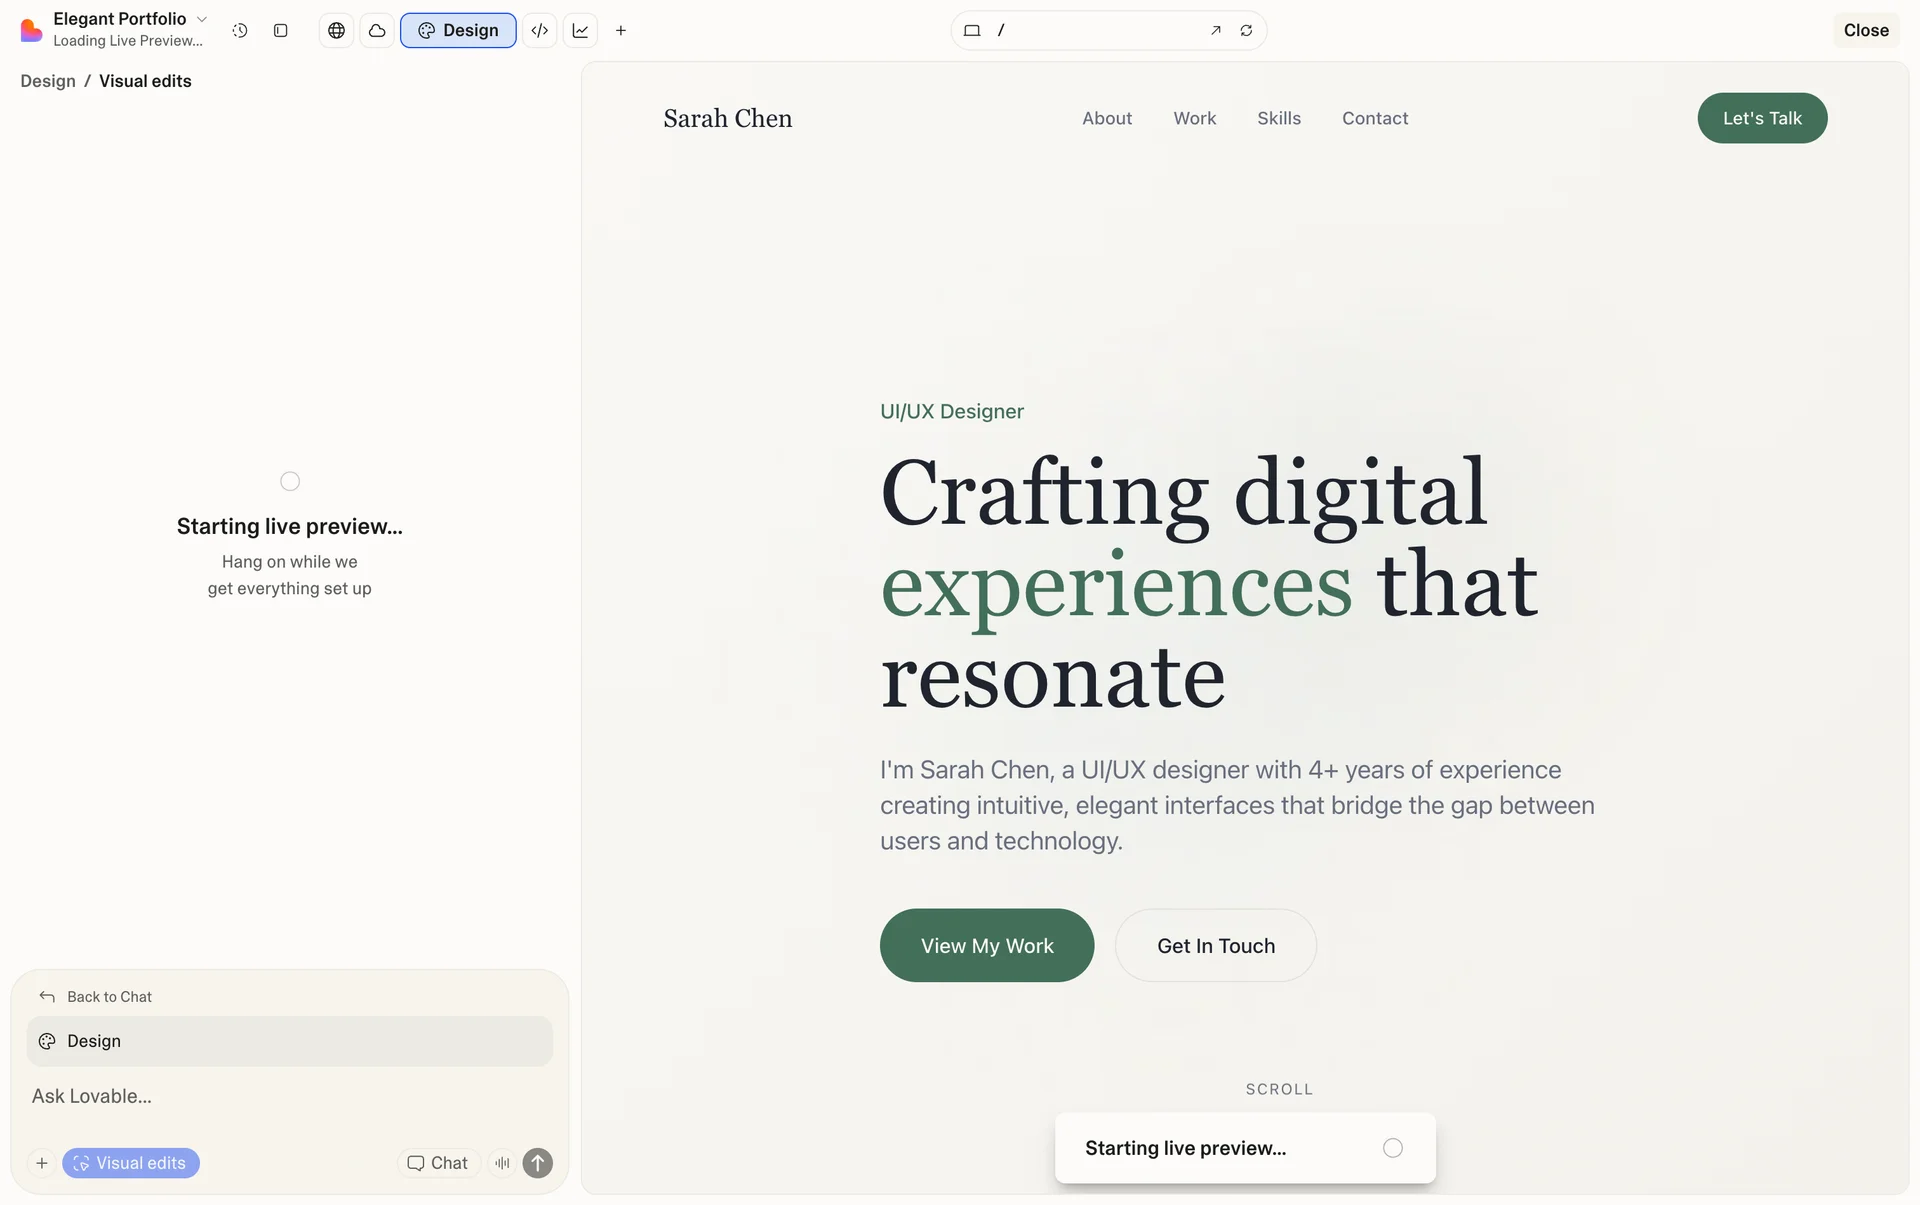Click the Design breadcrumb link
The width and height of the screenshot is (1920, 1205).
pyautogui.click(x=48, y=81)
